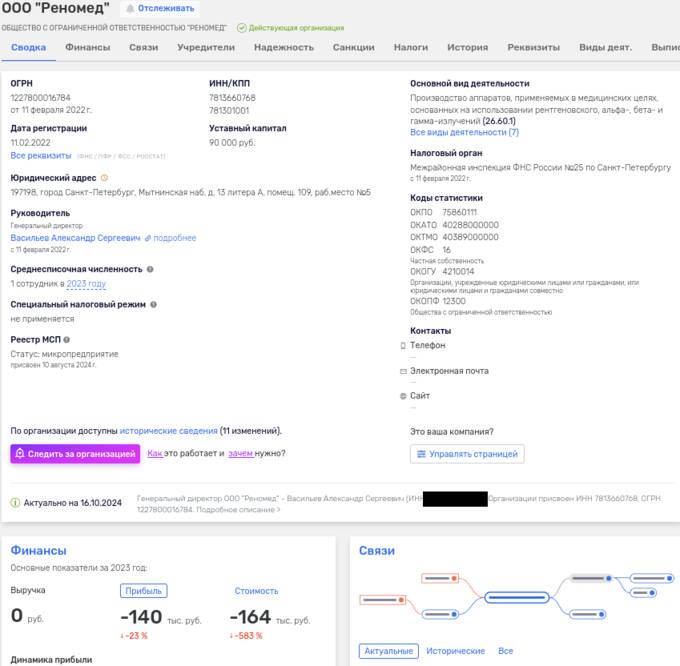The height and width of the screenshot is (666, 680).
Task: Open the Связи tab
Action: 144,47
